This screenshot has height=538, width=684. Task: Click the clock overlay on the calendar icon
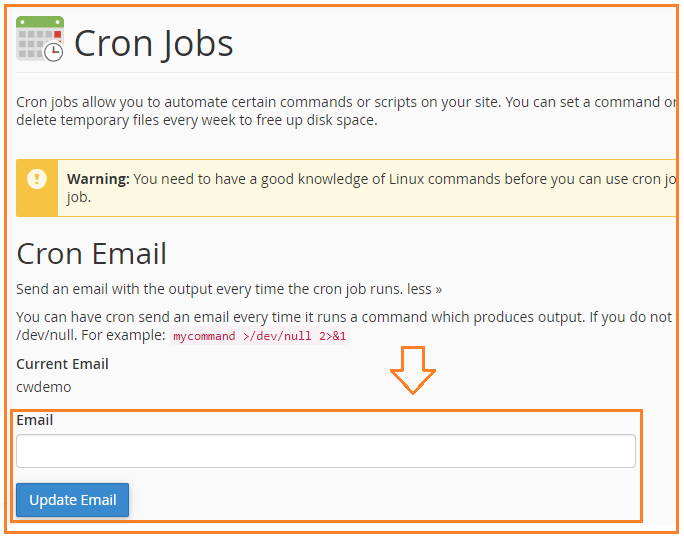coord(54,52)
